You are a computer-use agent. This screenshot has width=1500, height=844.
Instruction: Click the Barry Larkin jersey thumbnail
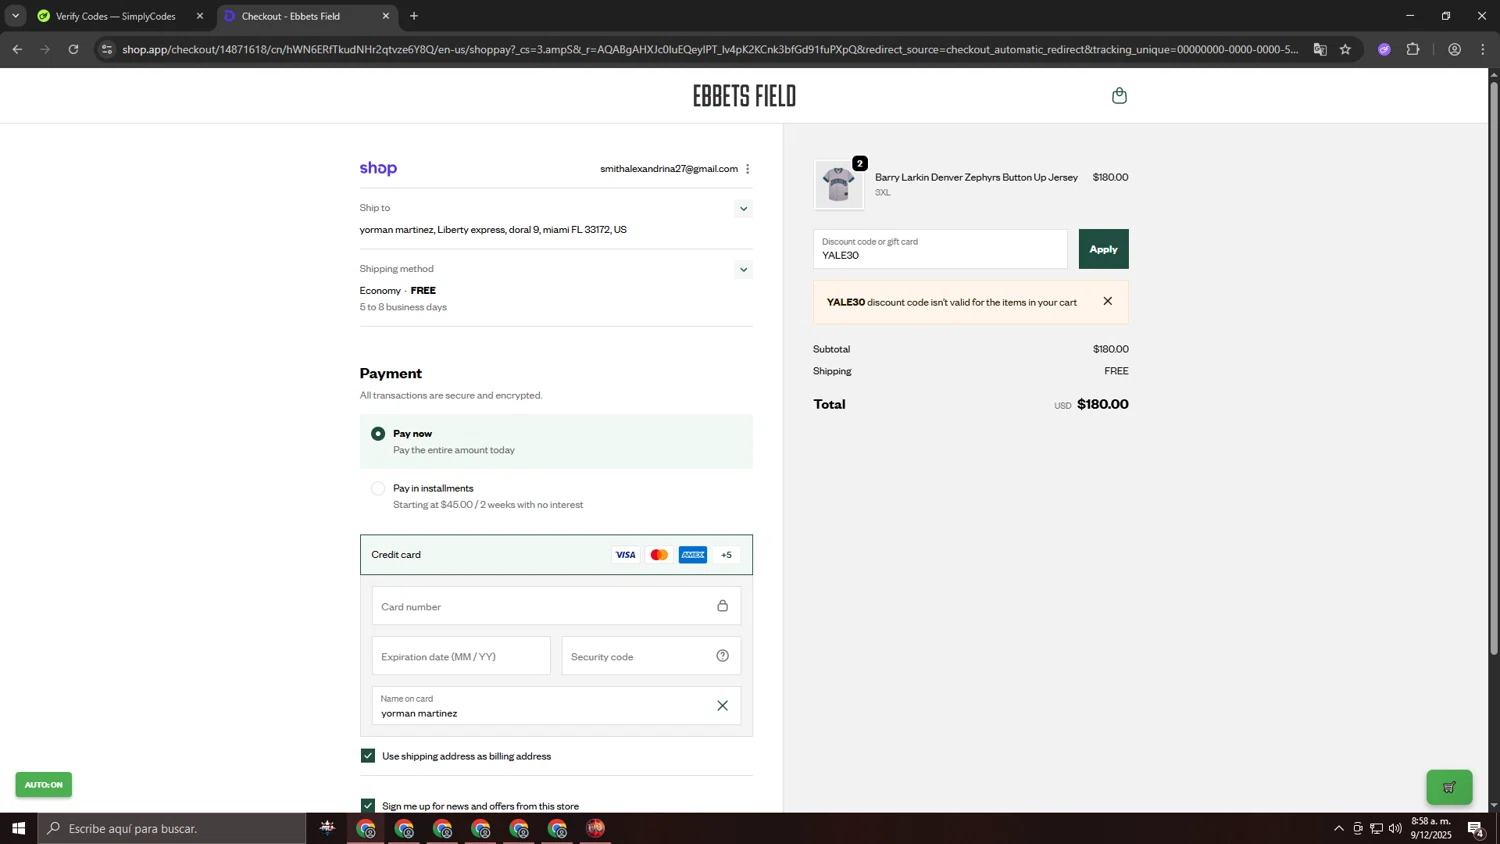click(839, 185)
